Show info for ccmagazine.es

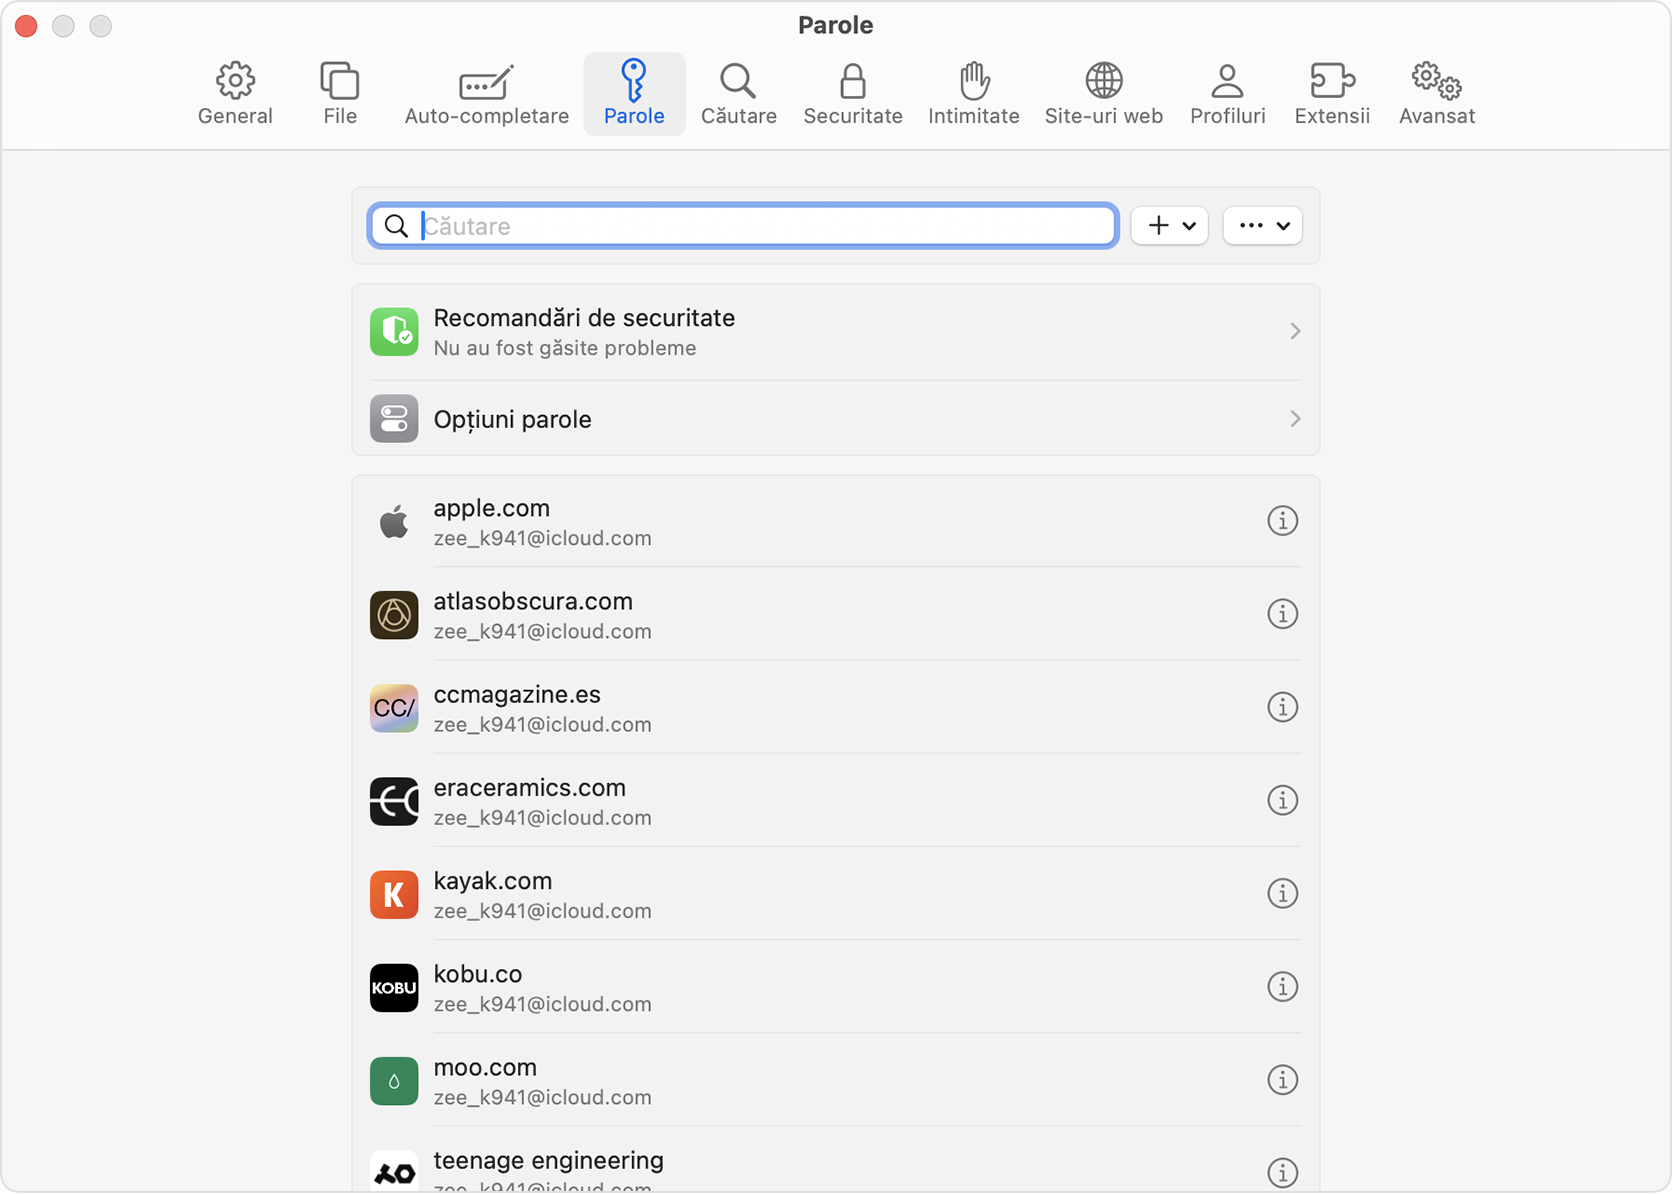point(1283,707)
